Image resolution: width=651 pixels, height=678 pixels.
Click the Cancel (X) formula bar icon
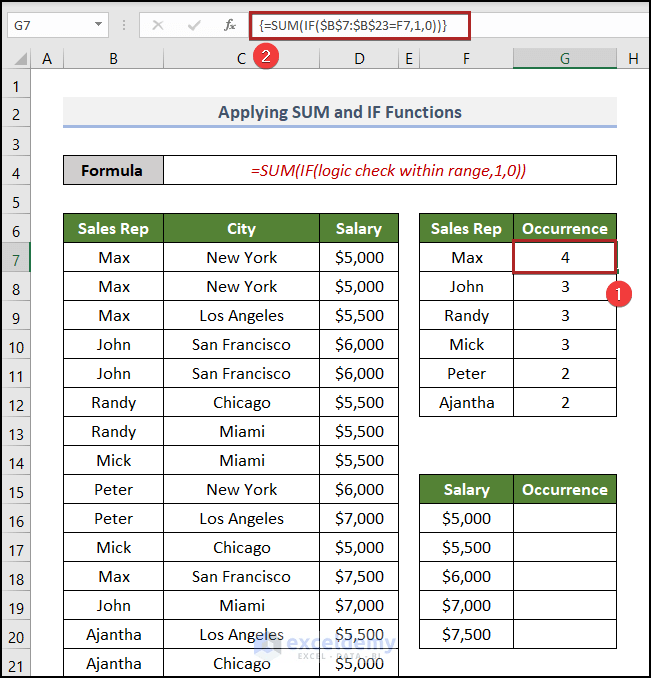coord(158,26)
